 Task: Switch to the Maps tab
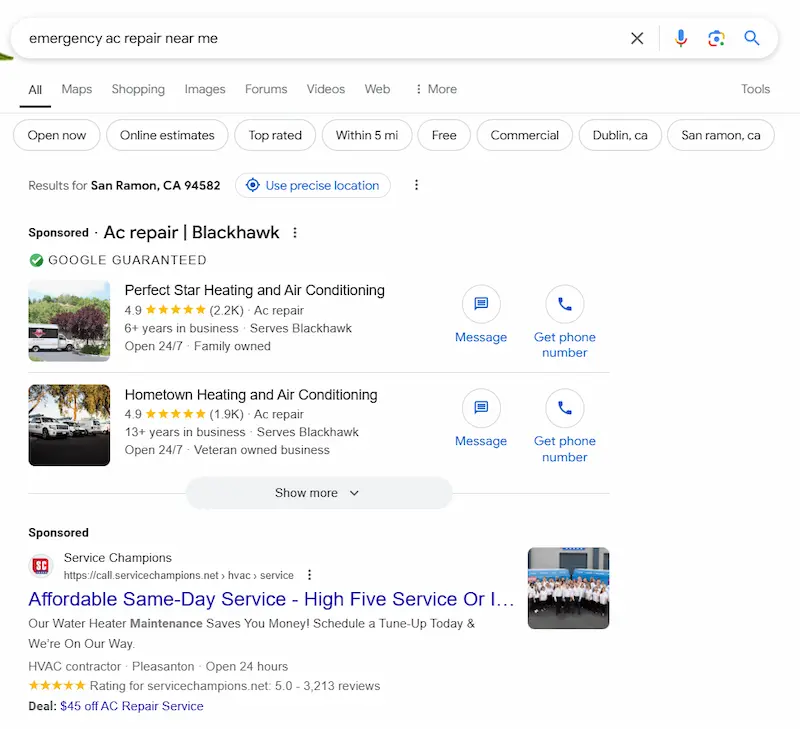click(x=77, y=89)
